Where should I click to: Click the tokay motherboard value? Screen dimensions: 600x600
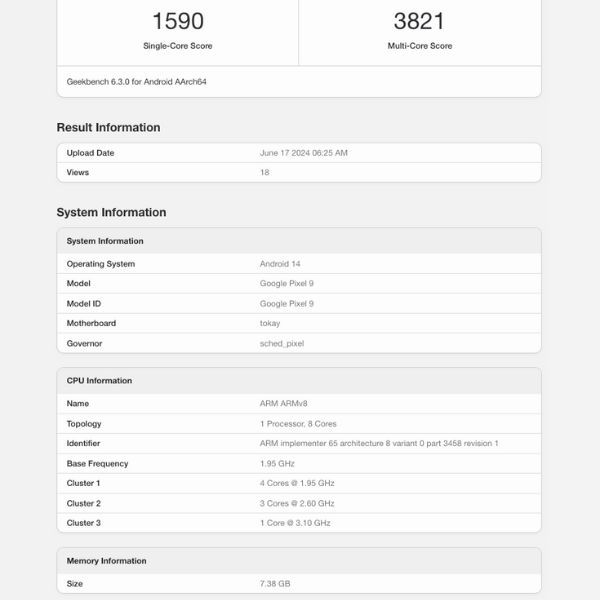coord(270,324)
